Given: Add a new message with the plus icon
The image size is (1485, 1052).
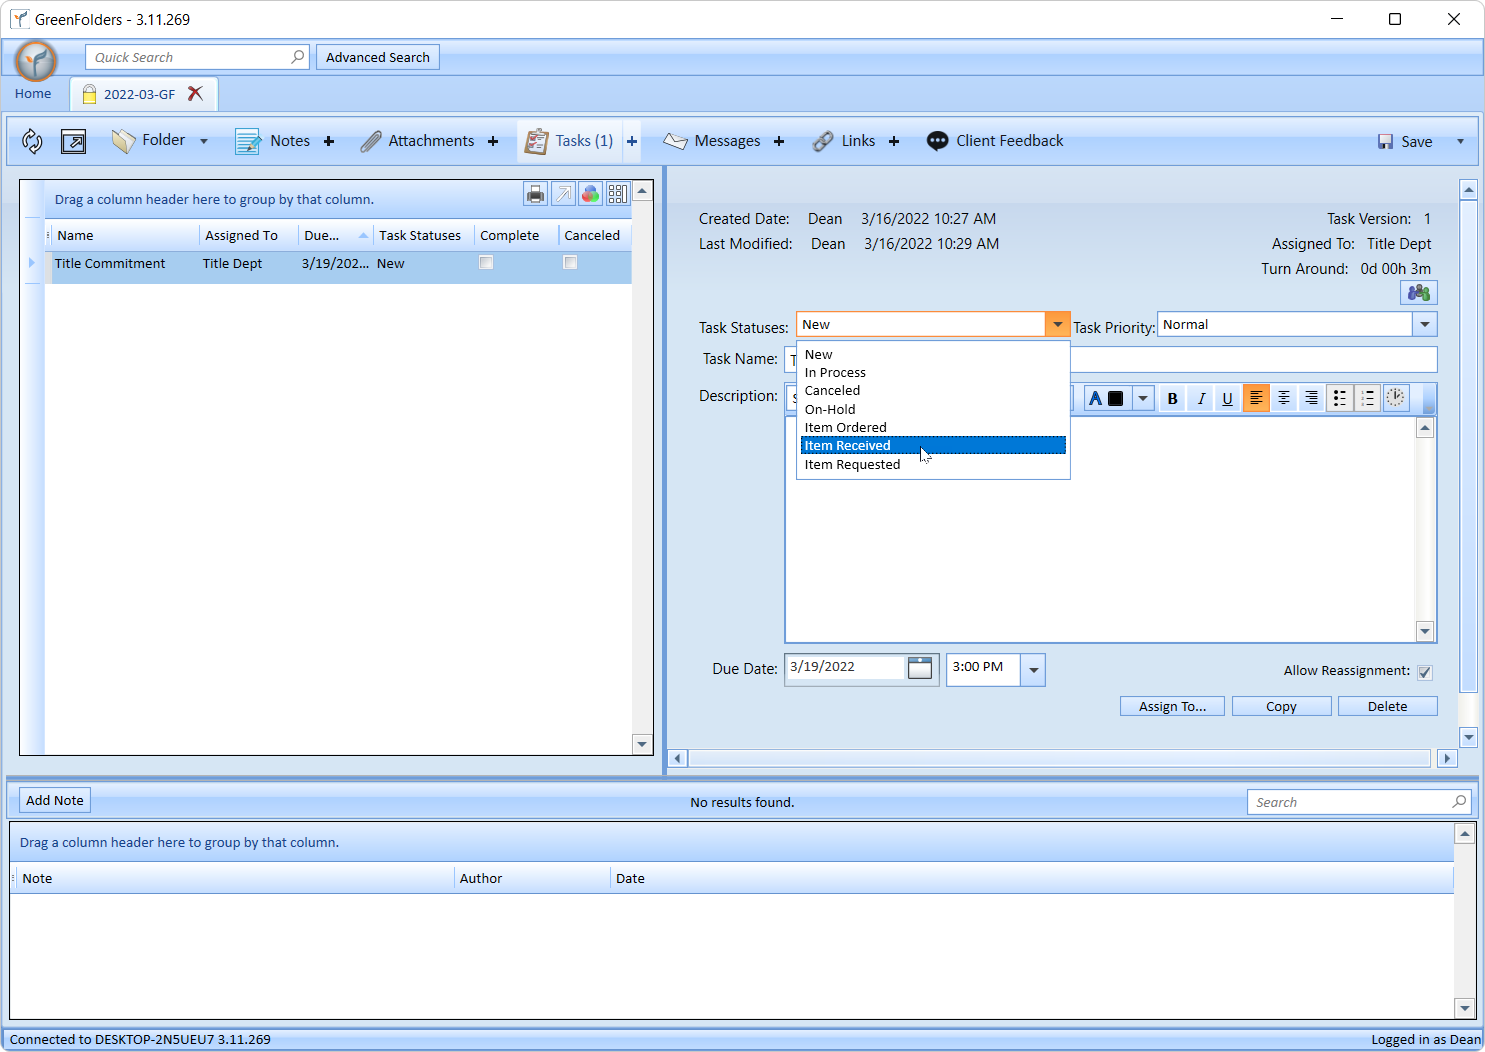Looking at the screenshot, I should [x=779, y=141].
